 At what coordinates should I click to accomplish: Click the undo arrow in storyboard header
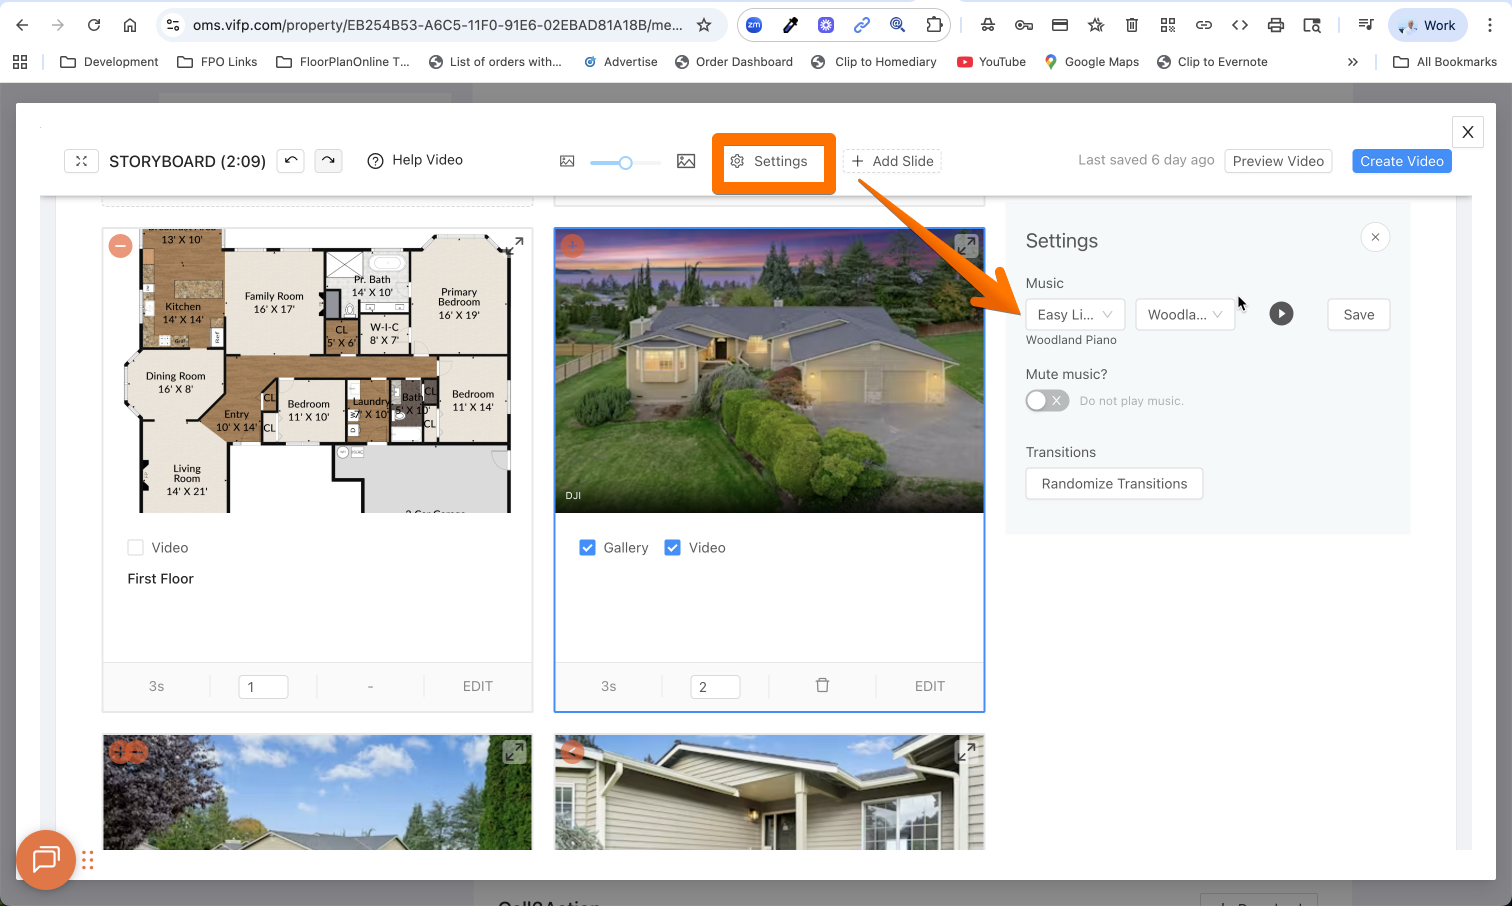tap(290, 160)
